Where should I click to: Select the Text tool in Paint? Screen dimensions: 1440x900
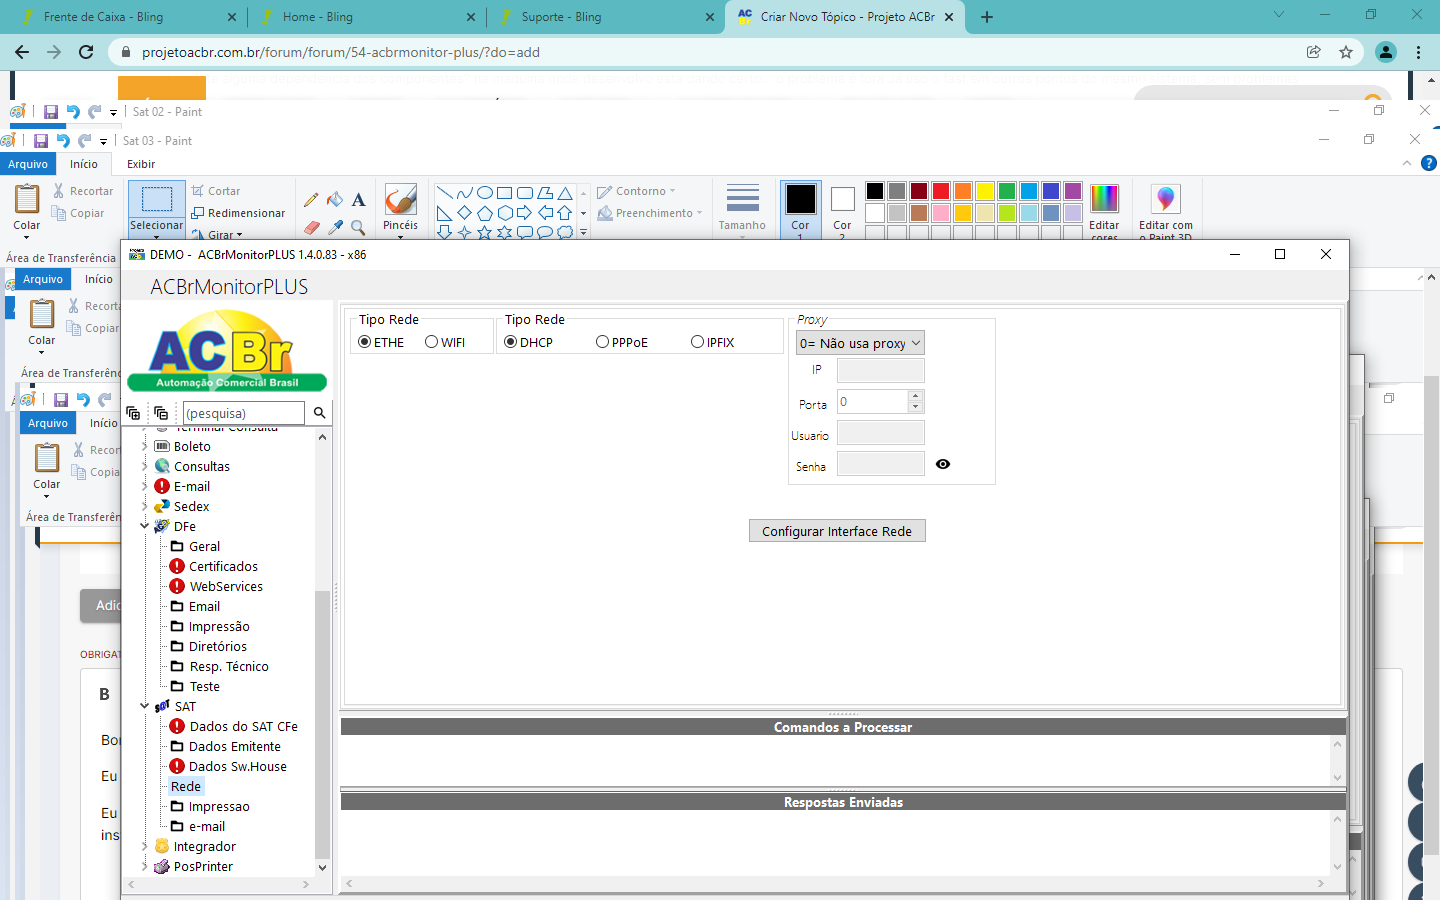(x=358, y=200)
